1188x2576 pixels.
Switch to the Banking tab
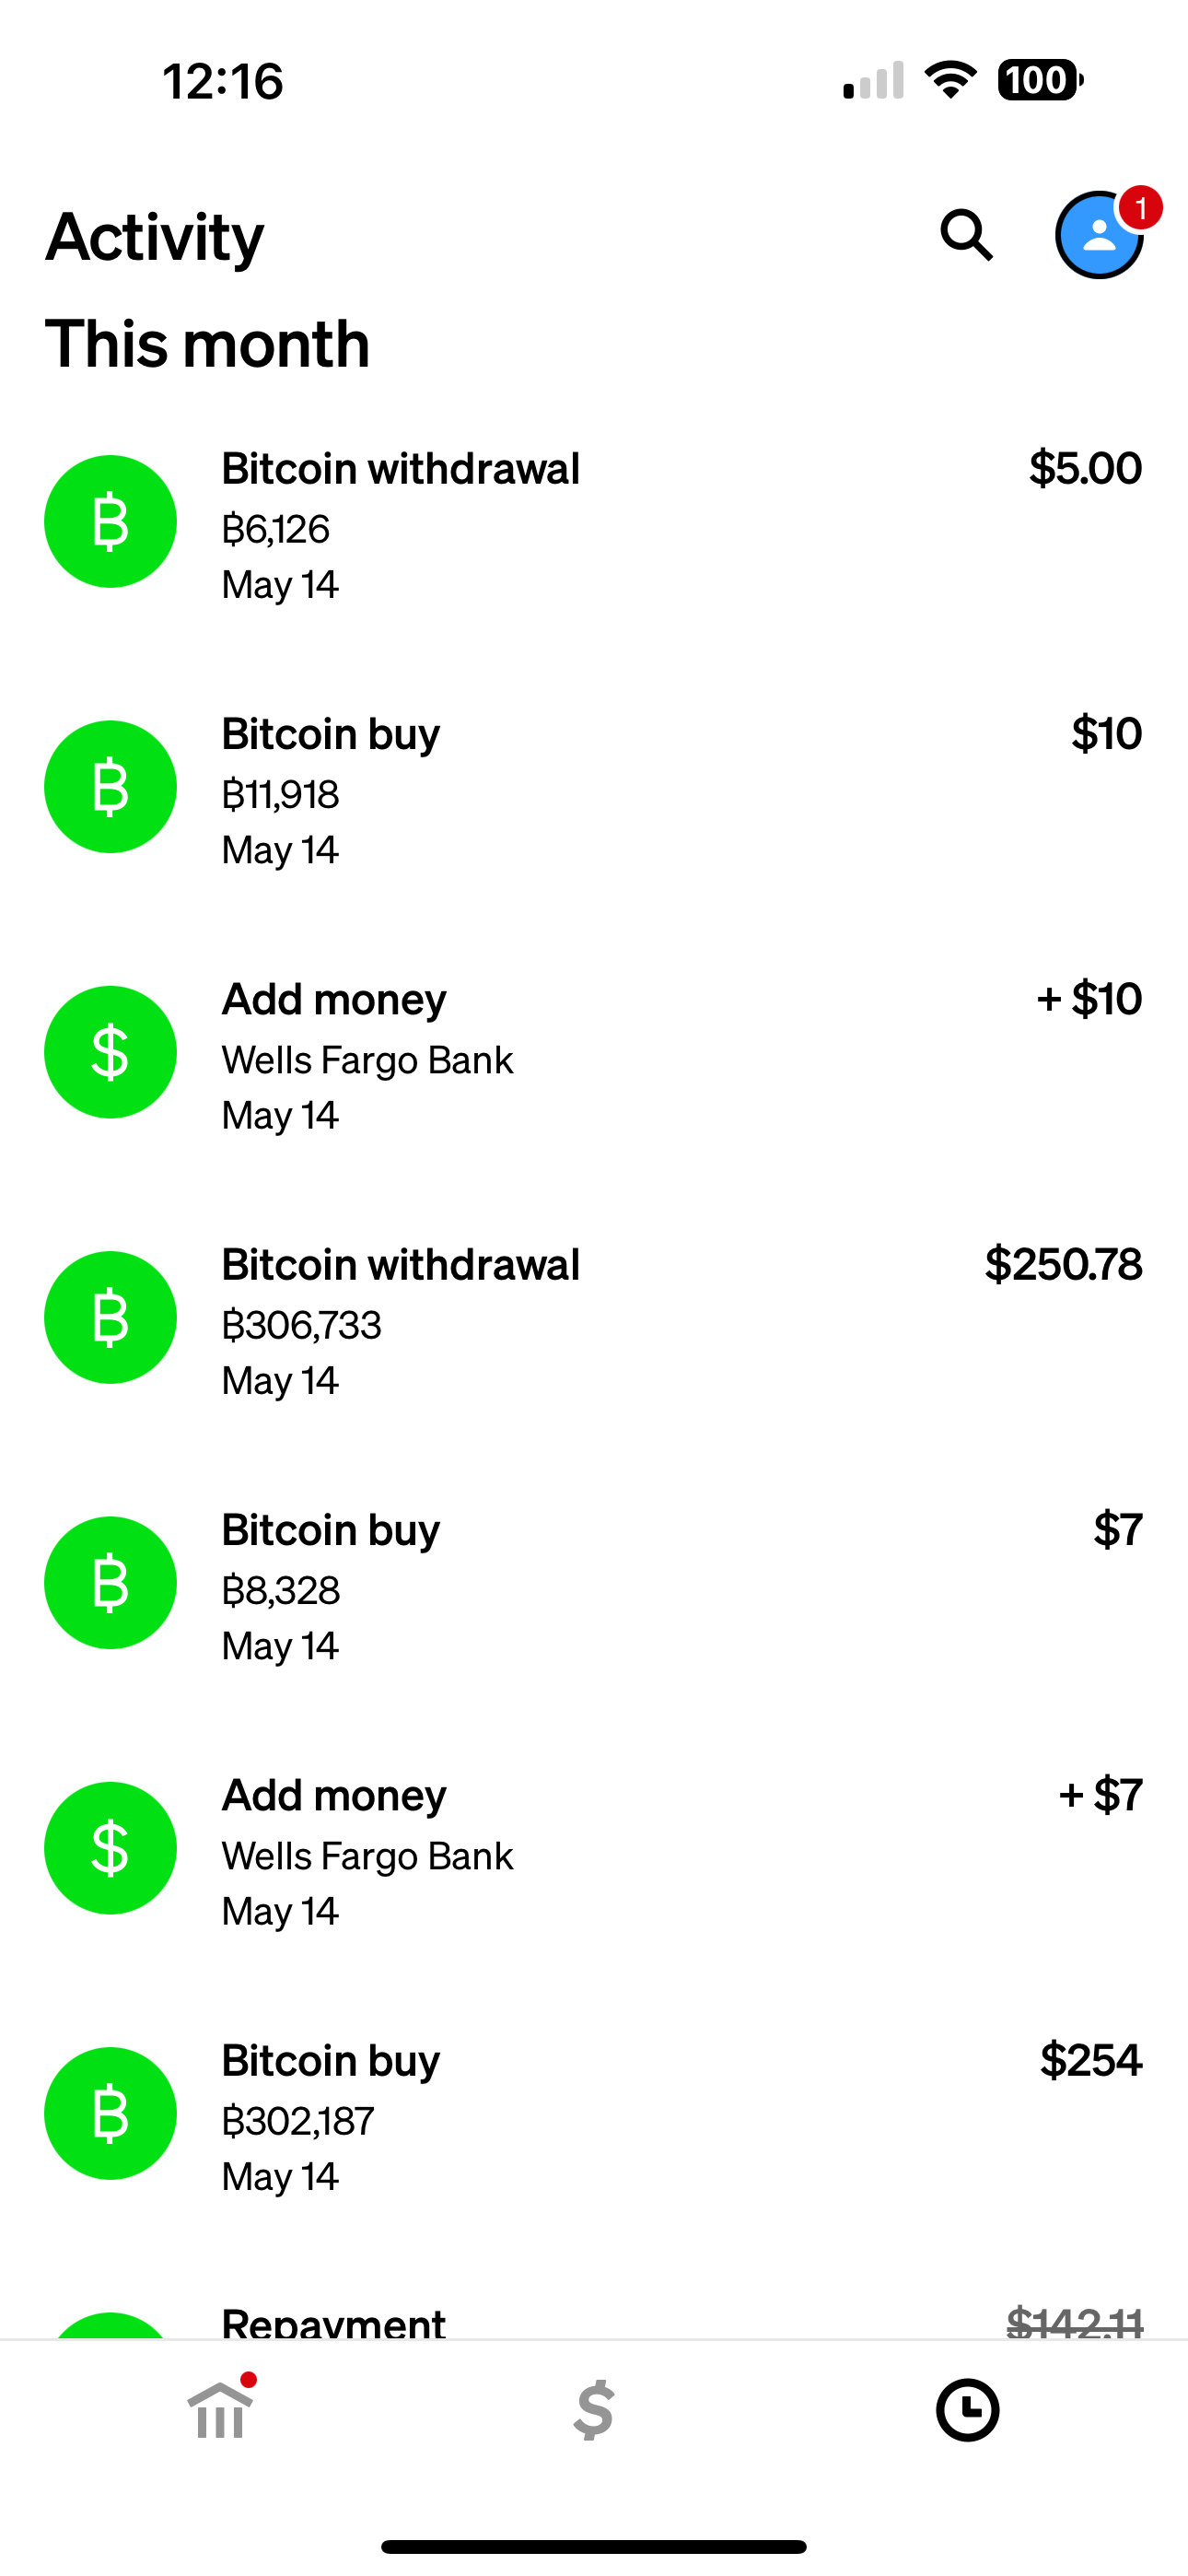[x=221, y=2408]
